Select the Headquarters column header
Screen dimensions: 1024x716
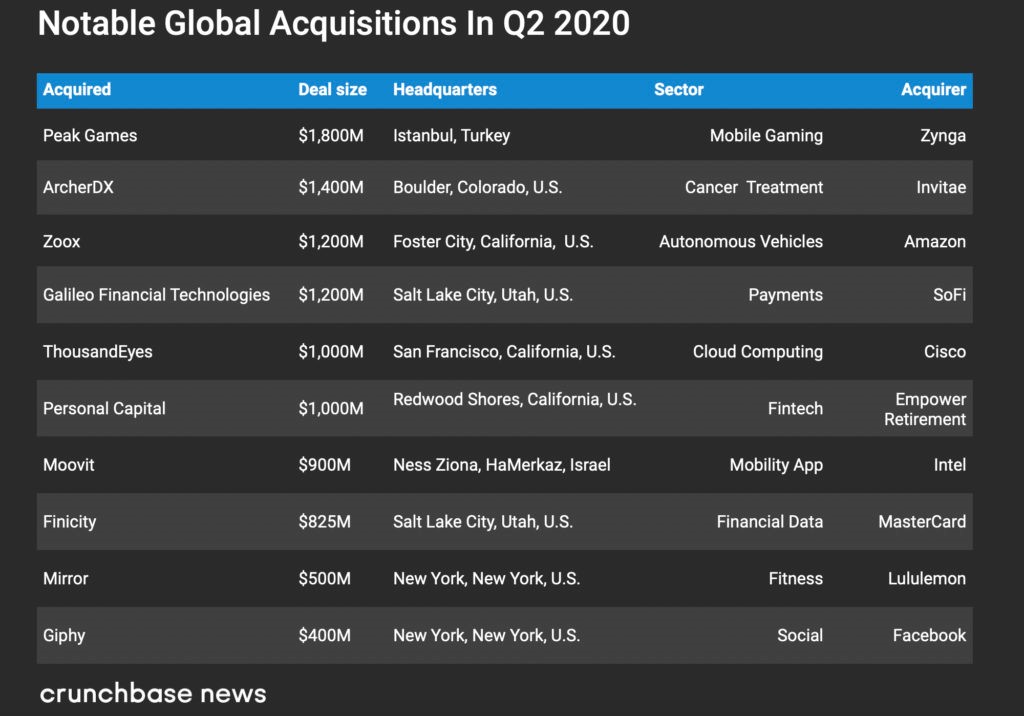(x=445, y=90)
